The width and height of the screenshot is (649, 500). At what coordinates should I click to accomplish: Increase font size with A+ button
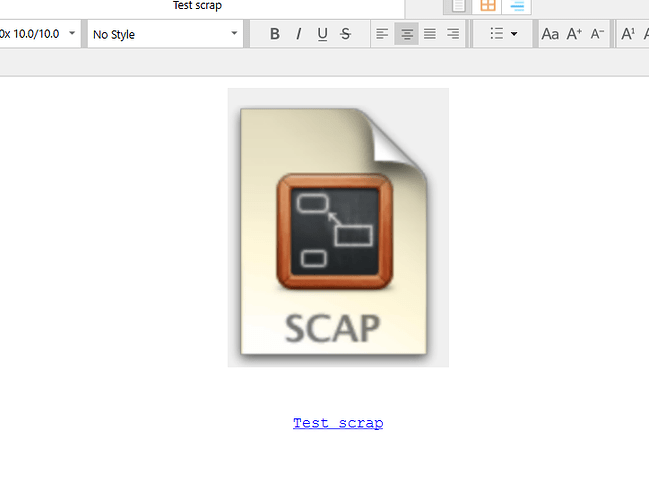tap(574, 34)
